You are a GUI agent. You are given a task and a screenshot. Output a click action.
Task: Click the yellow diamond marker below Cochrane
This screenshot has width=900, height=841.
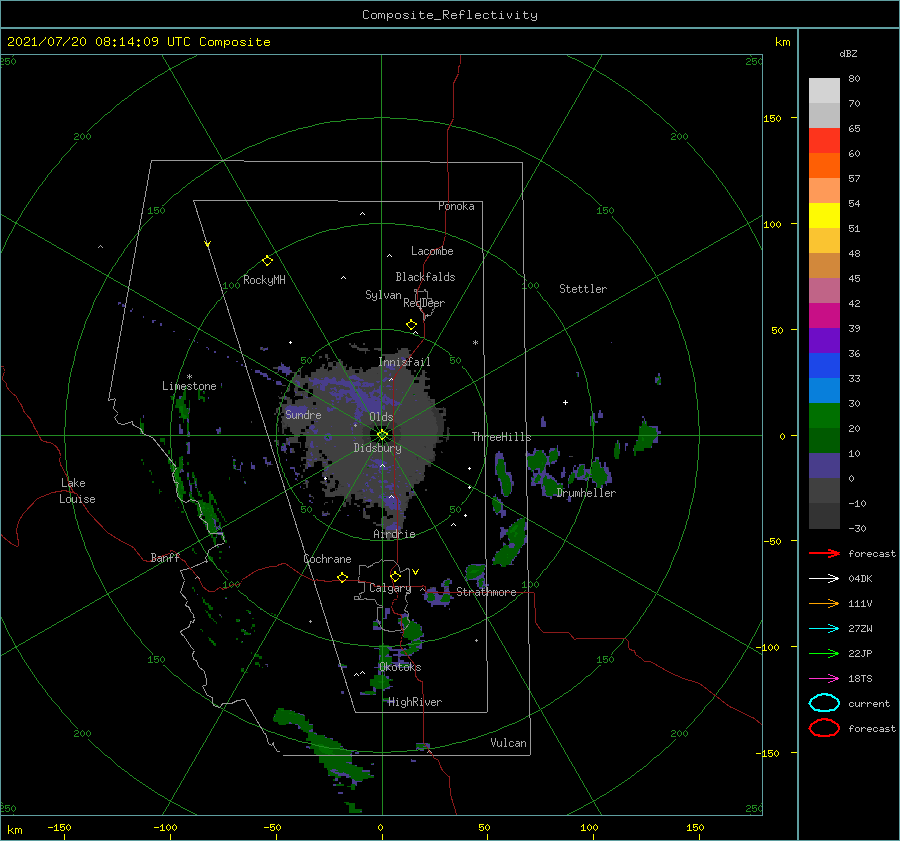coord(343,578)
